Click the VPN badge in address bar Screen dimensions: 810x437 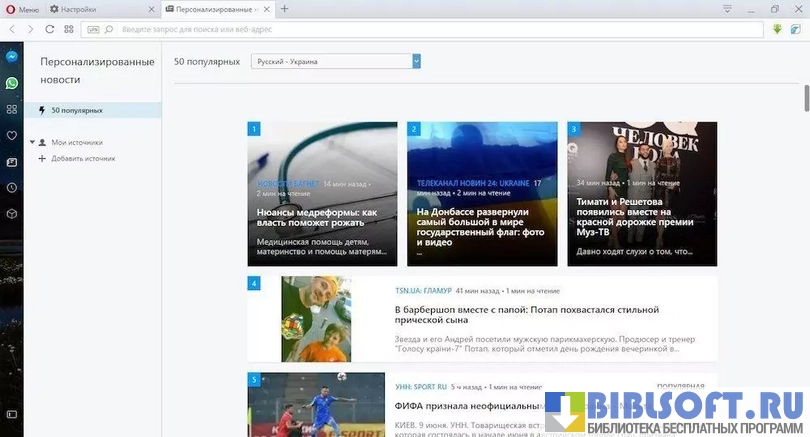pos(93,29)
